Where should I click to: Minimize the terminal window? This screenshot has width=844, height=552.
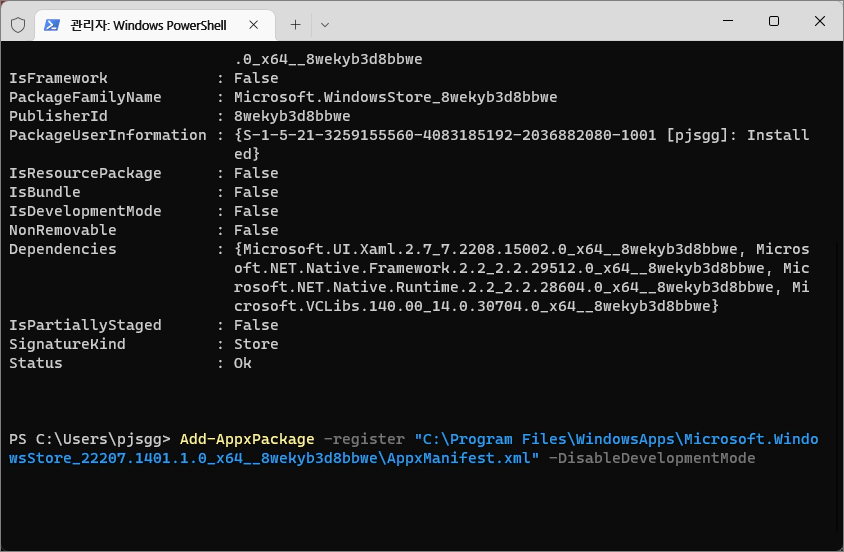click(728, 21)
